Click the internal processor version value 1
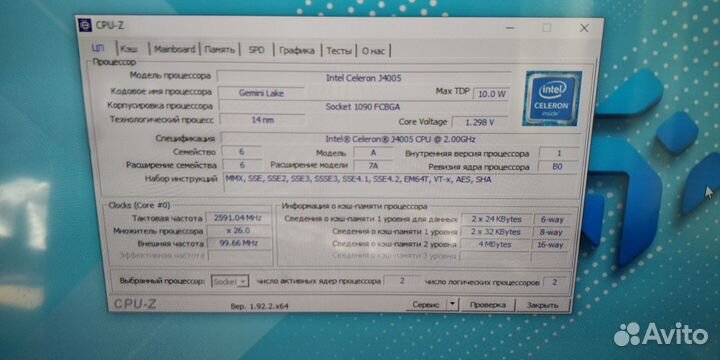720x360 pixels. tap(559, 153)
